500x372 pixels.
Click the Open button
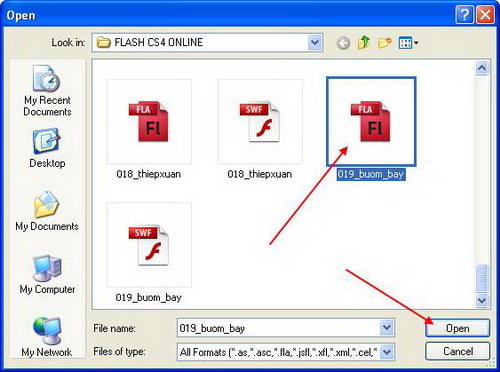458,328
